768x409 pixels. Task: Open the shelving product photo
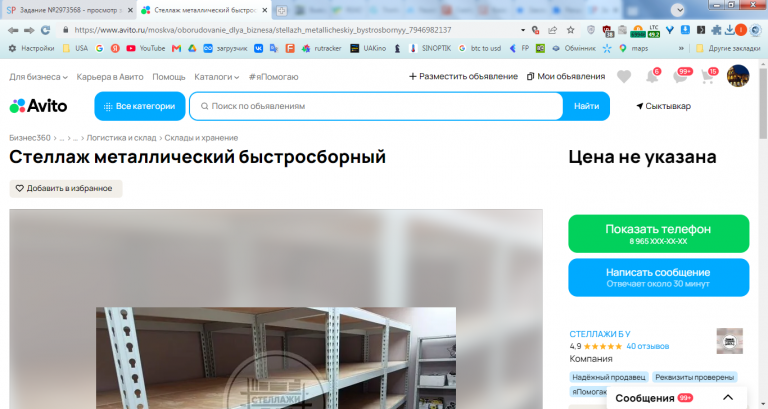276,358
